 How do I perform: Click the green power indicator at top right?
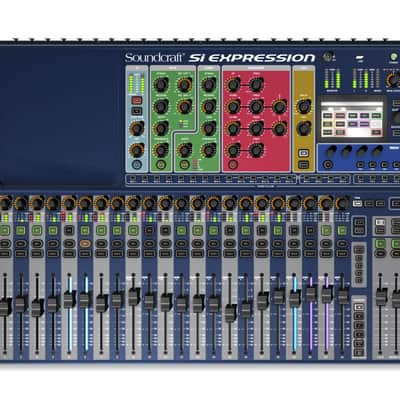pos(393,57)
